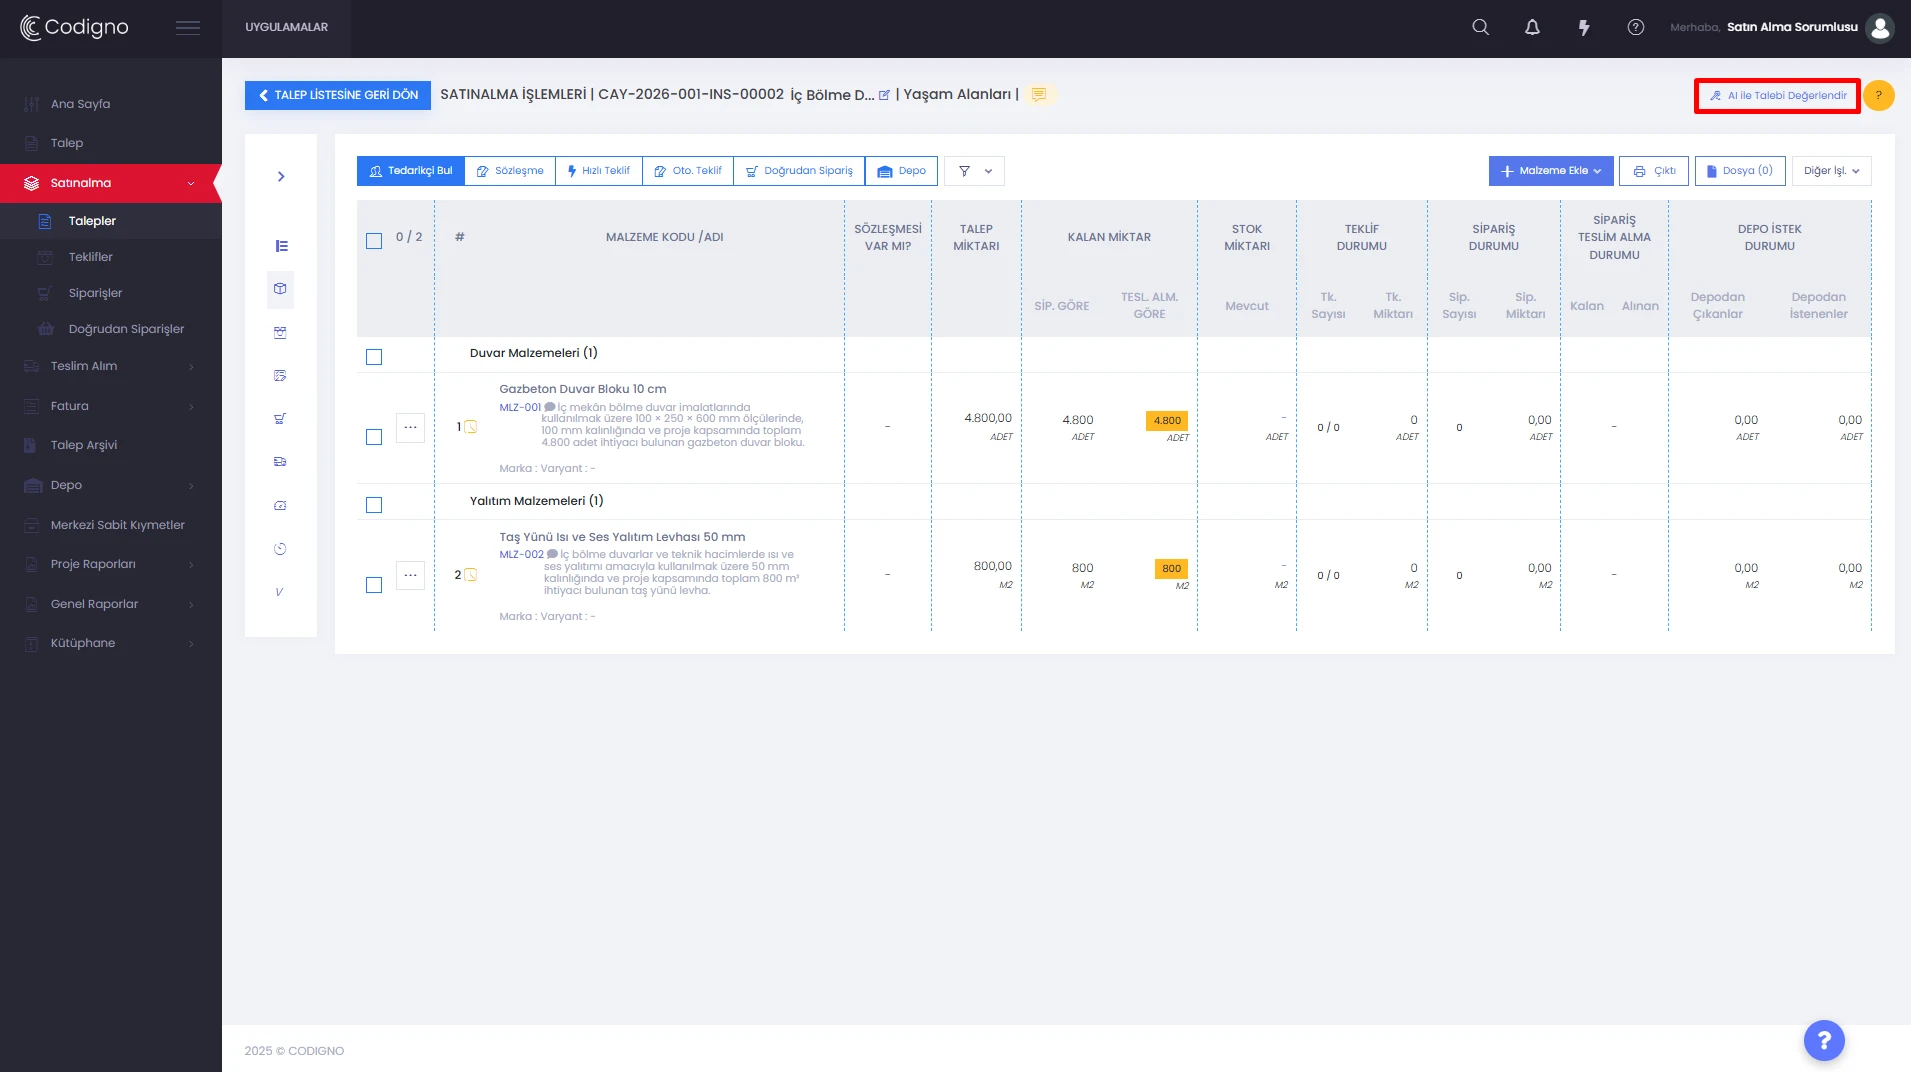
Task: Select the delivery truck icon in the vertical panel
Action: coord(281,462)
